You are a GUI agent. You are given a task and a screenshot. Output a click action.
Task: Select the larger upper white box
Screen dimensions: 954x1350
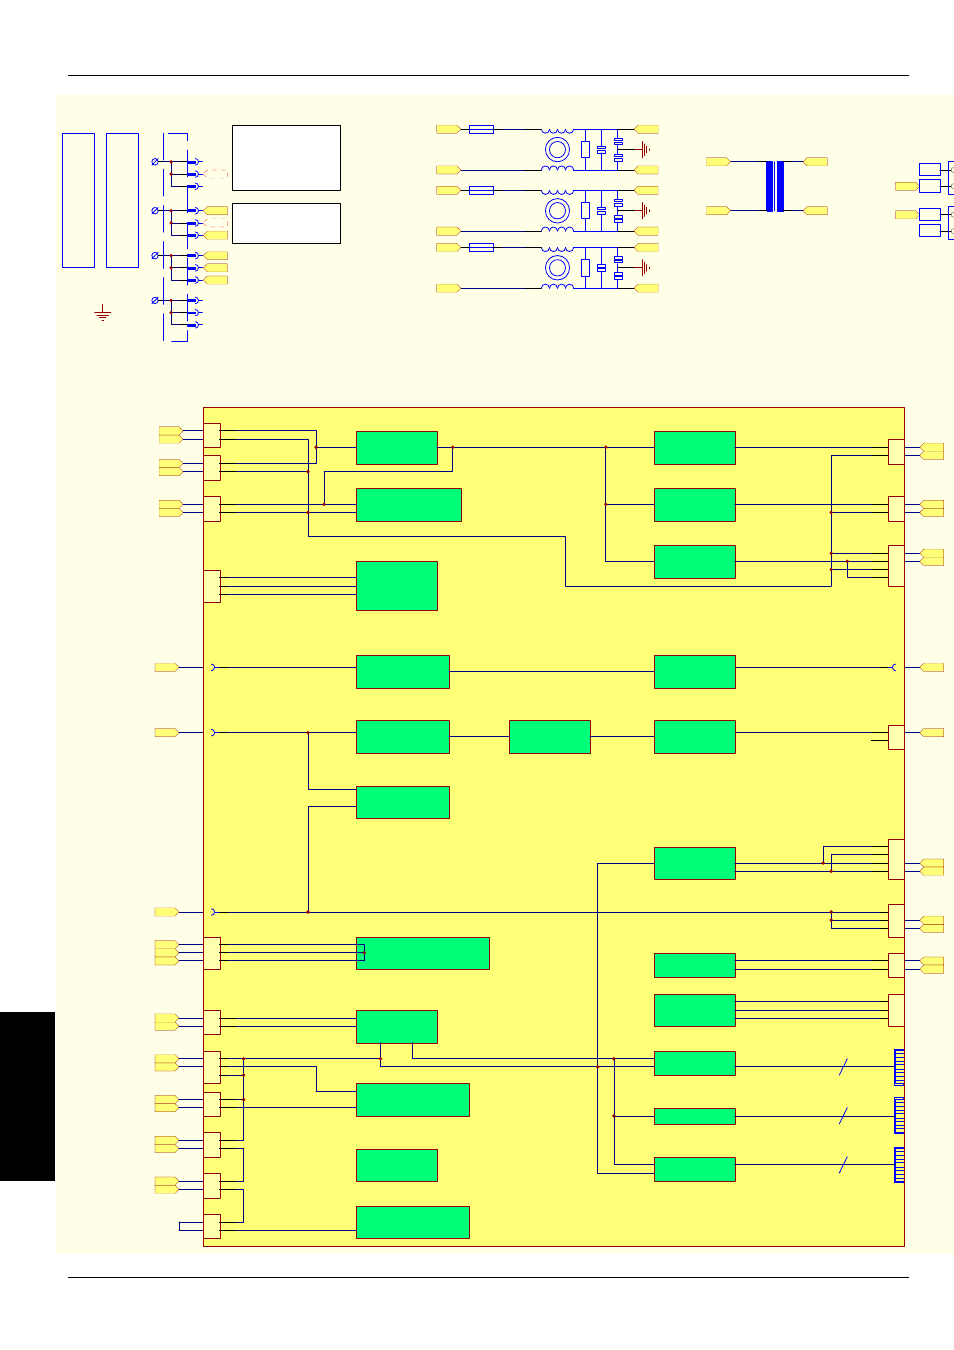[286, 158]
